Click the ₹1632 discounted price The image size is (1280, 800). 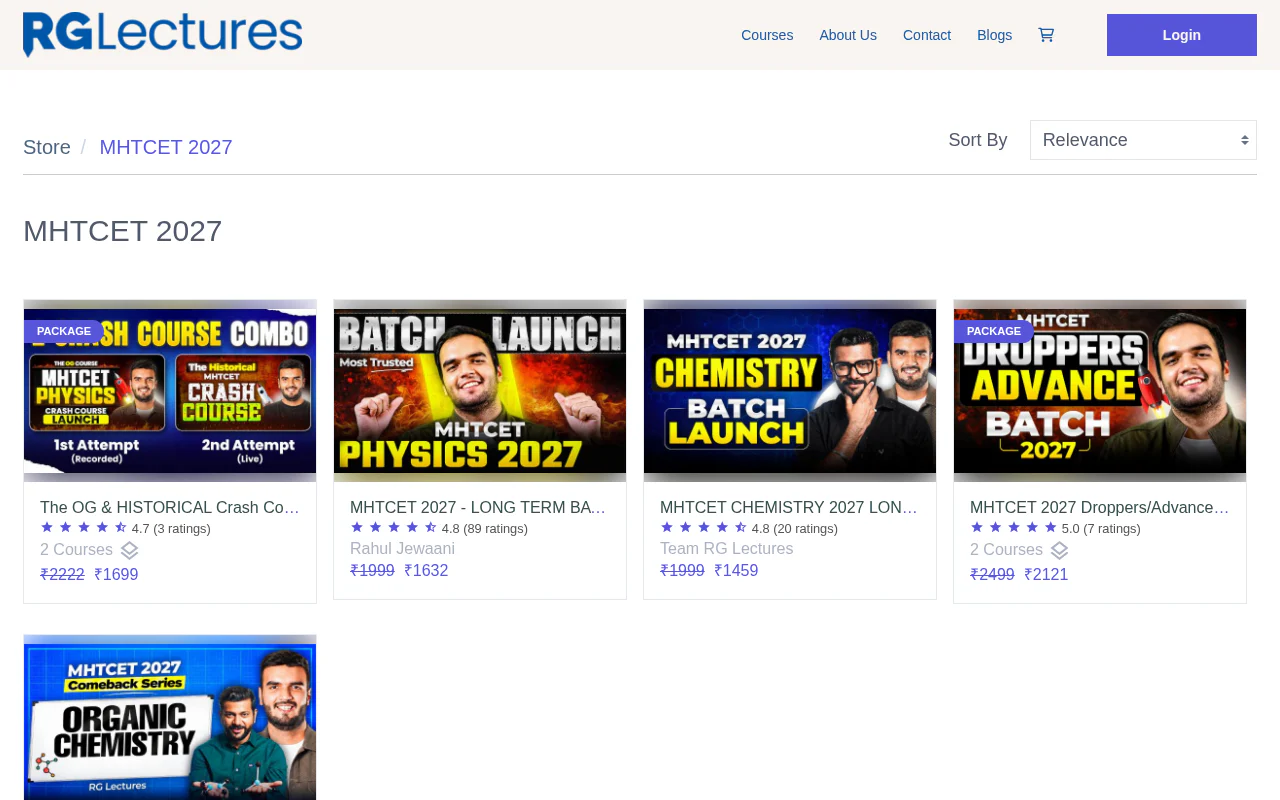[x=426, y=571]
